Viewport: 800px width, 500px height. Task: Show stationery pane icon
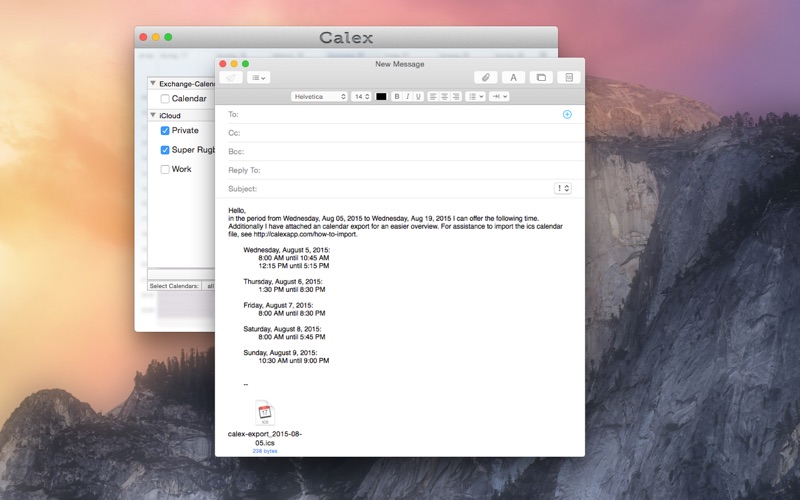click(x=569, y=78)
